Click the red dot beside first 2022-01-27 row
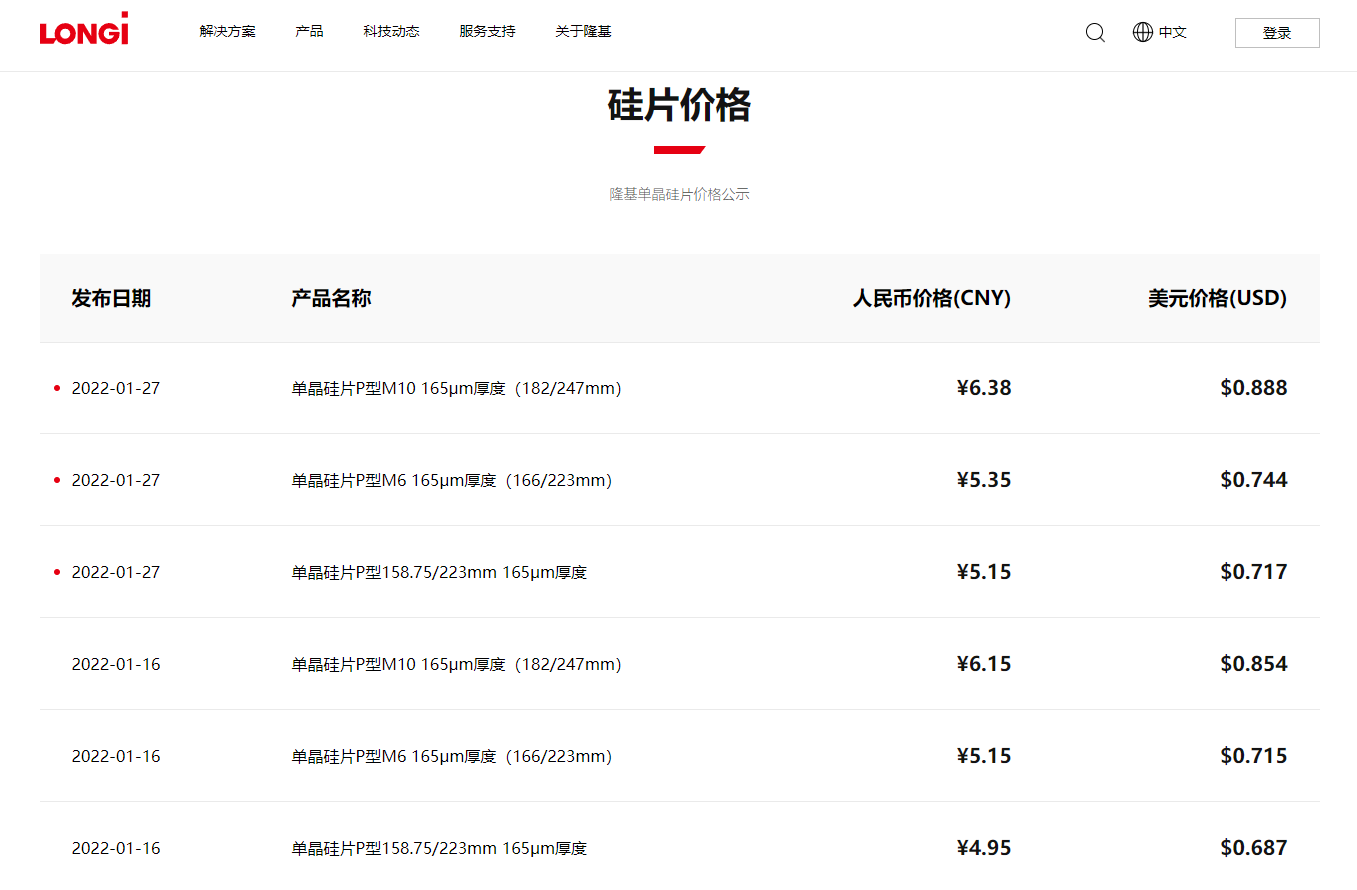 (x=57, y=388)
